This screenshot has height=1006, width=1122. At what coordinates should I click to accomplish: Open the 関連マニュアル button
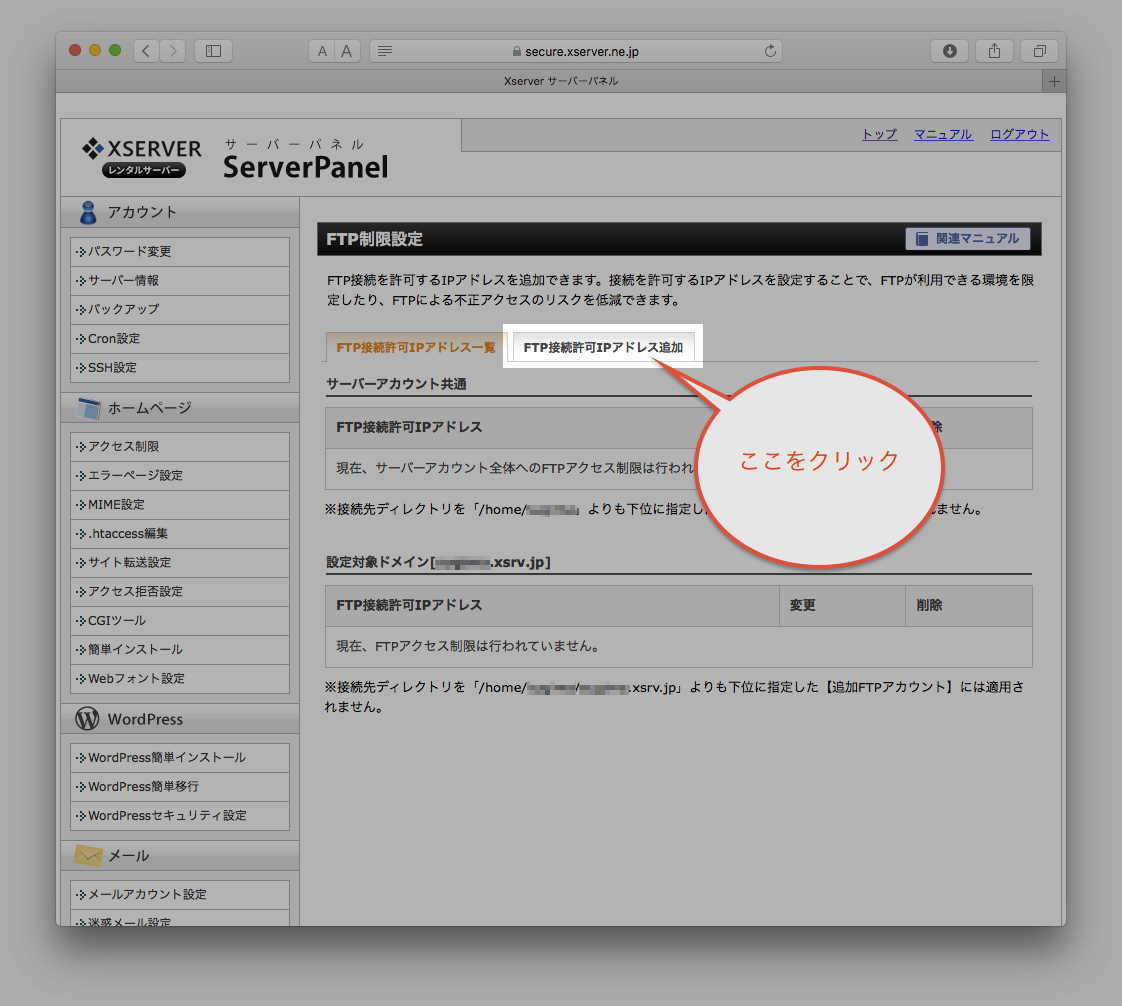[x=967, y=239]
